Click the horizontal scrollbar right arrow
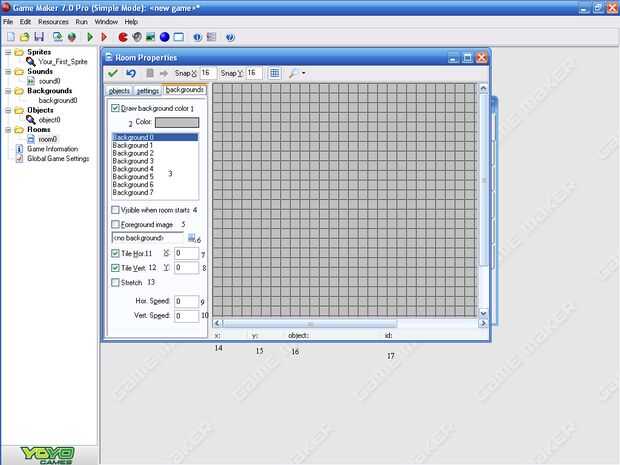The image size is (620, 465). [x=483, y=323]
